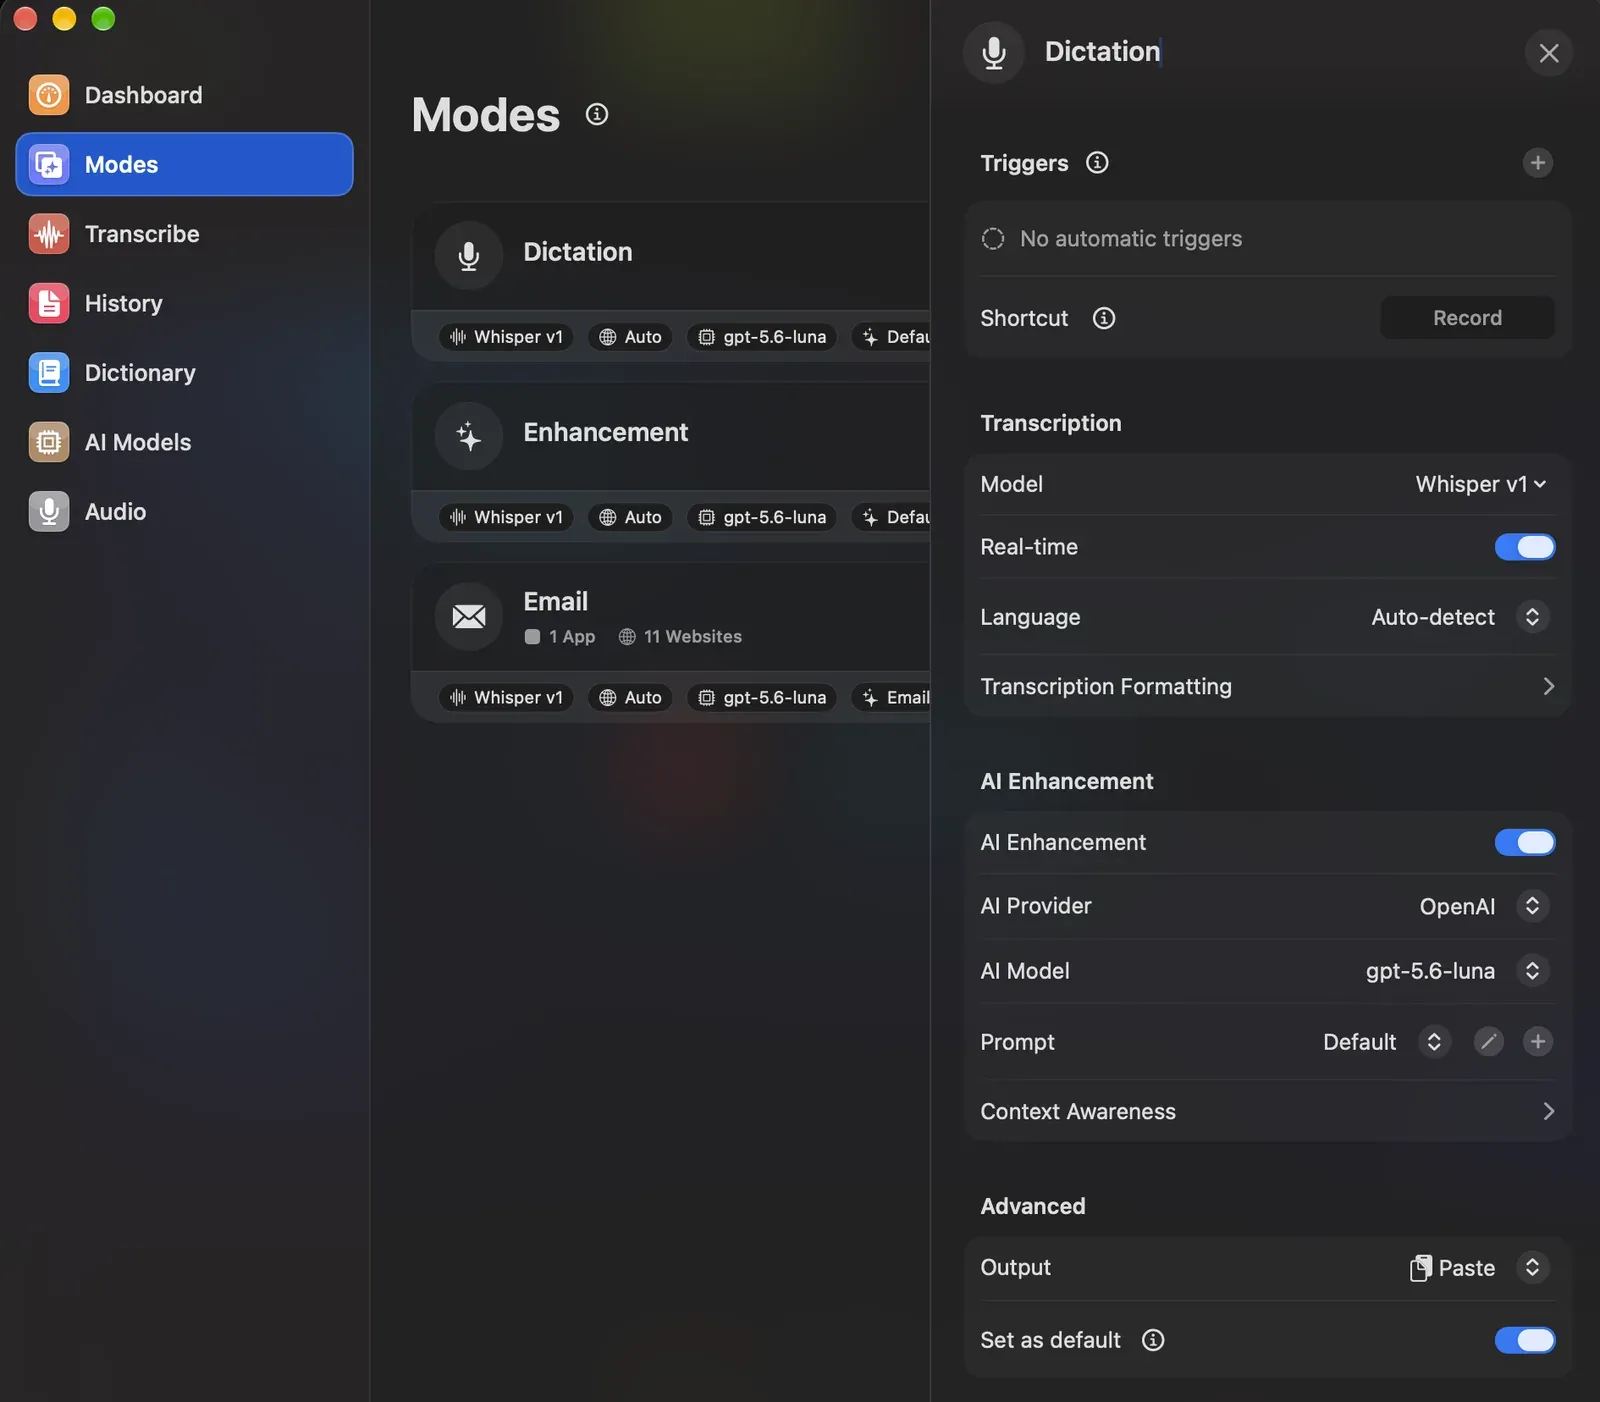Open the AI Provider OpenAI dropdown

pos(1484,906)
